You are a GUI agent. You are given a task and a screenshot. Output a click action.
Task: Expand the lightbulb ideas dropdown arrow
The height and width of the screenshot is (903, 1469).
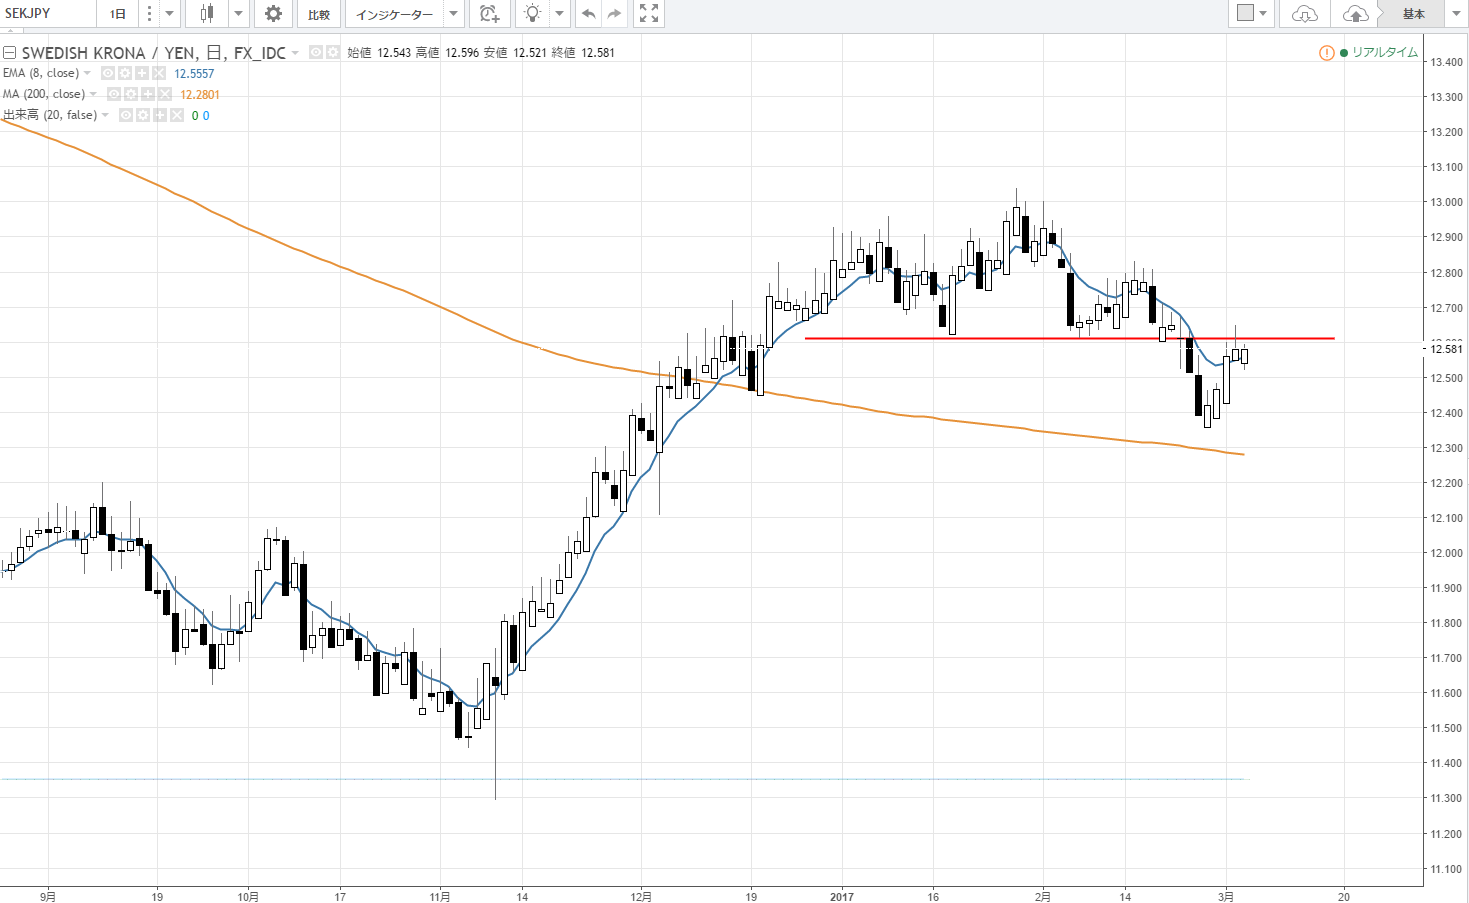pyautogui.click(x=560, y=14)
